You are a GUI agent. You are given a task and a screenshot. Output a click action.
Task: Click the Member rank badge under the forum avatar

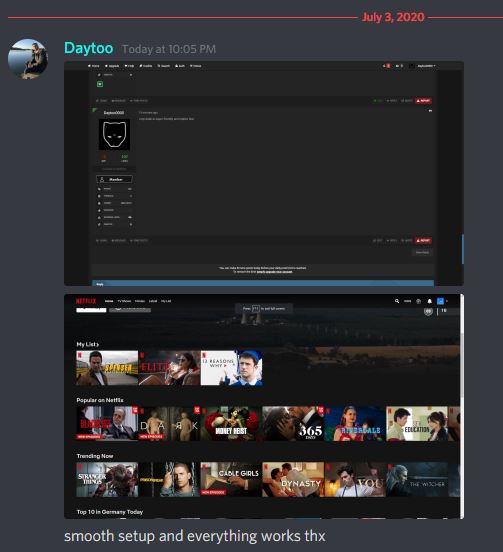coord(114,180)
